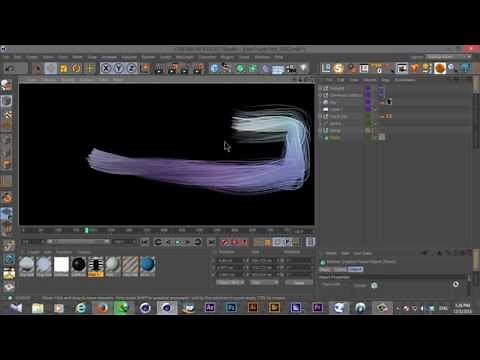
Task: Open the Size mode dropdown in Coordinates
Action: [264, 282]
